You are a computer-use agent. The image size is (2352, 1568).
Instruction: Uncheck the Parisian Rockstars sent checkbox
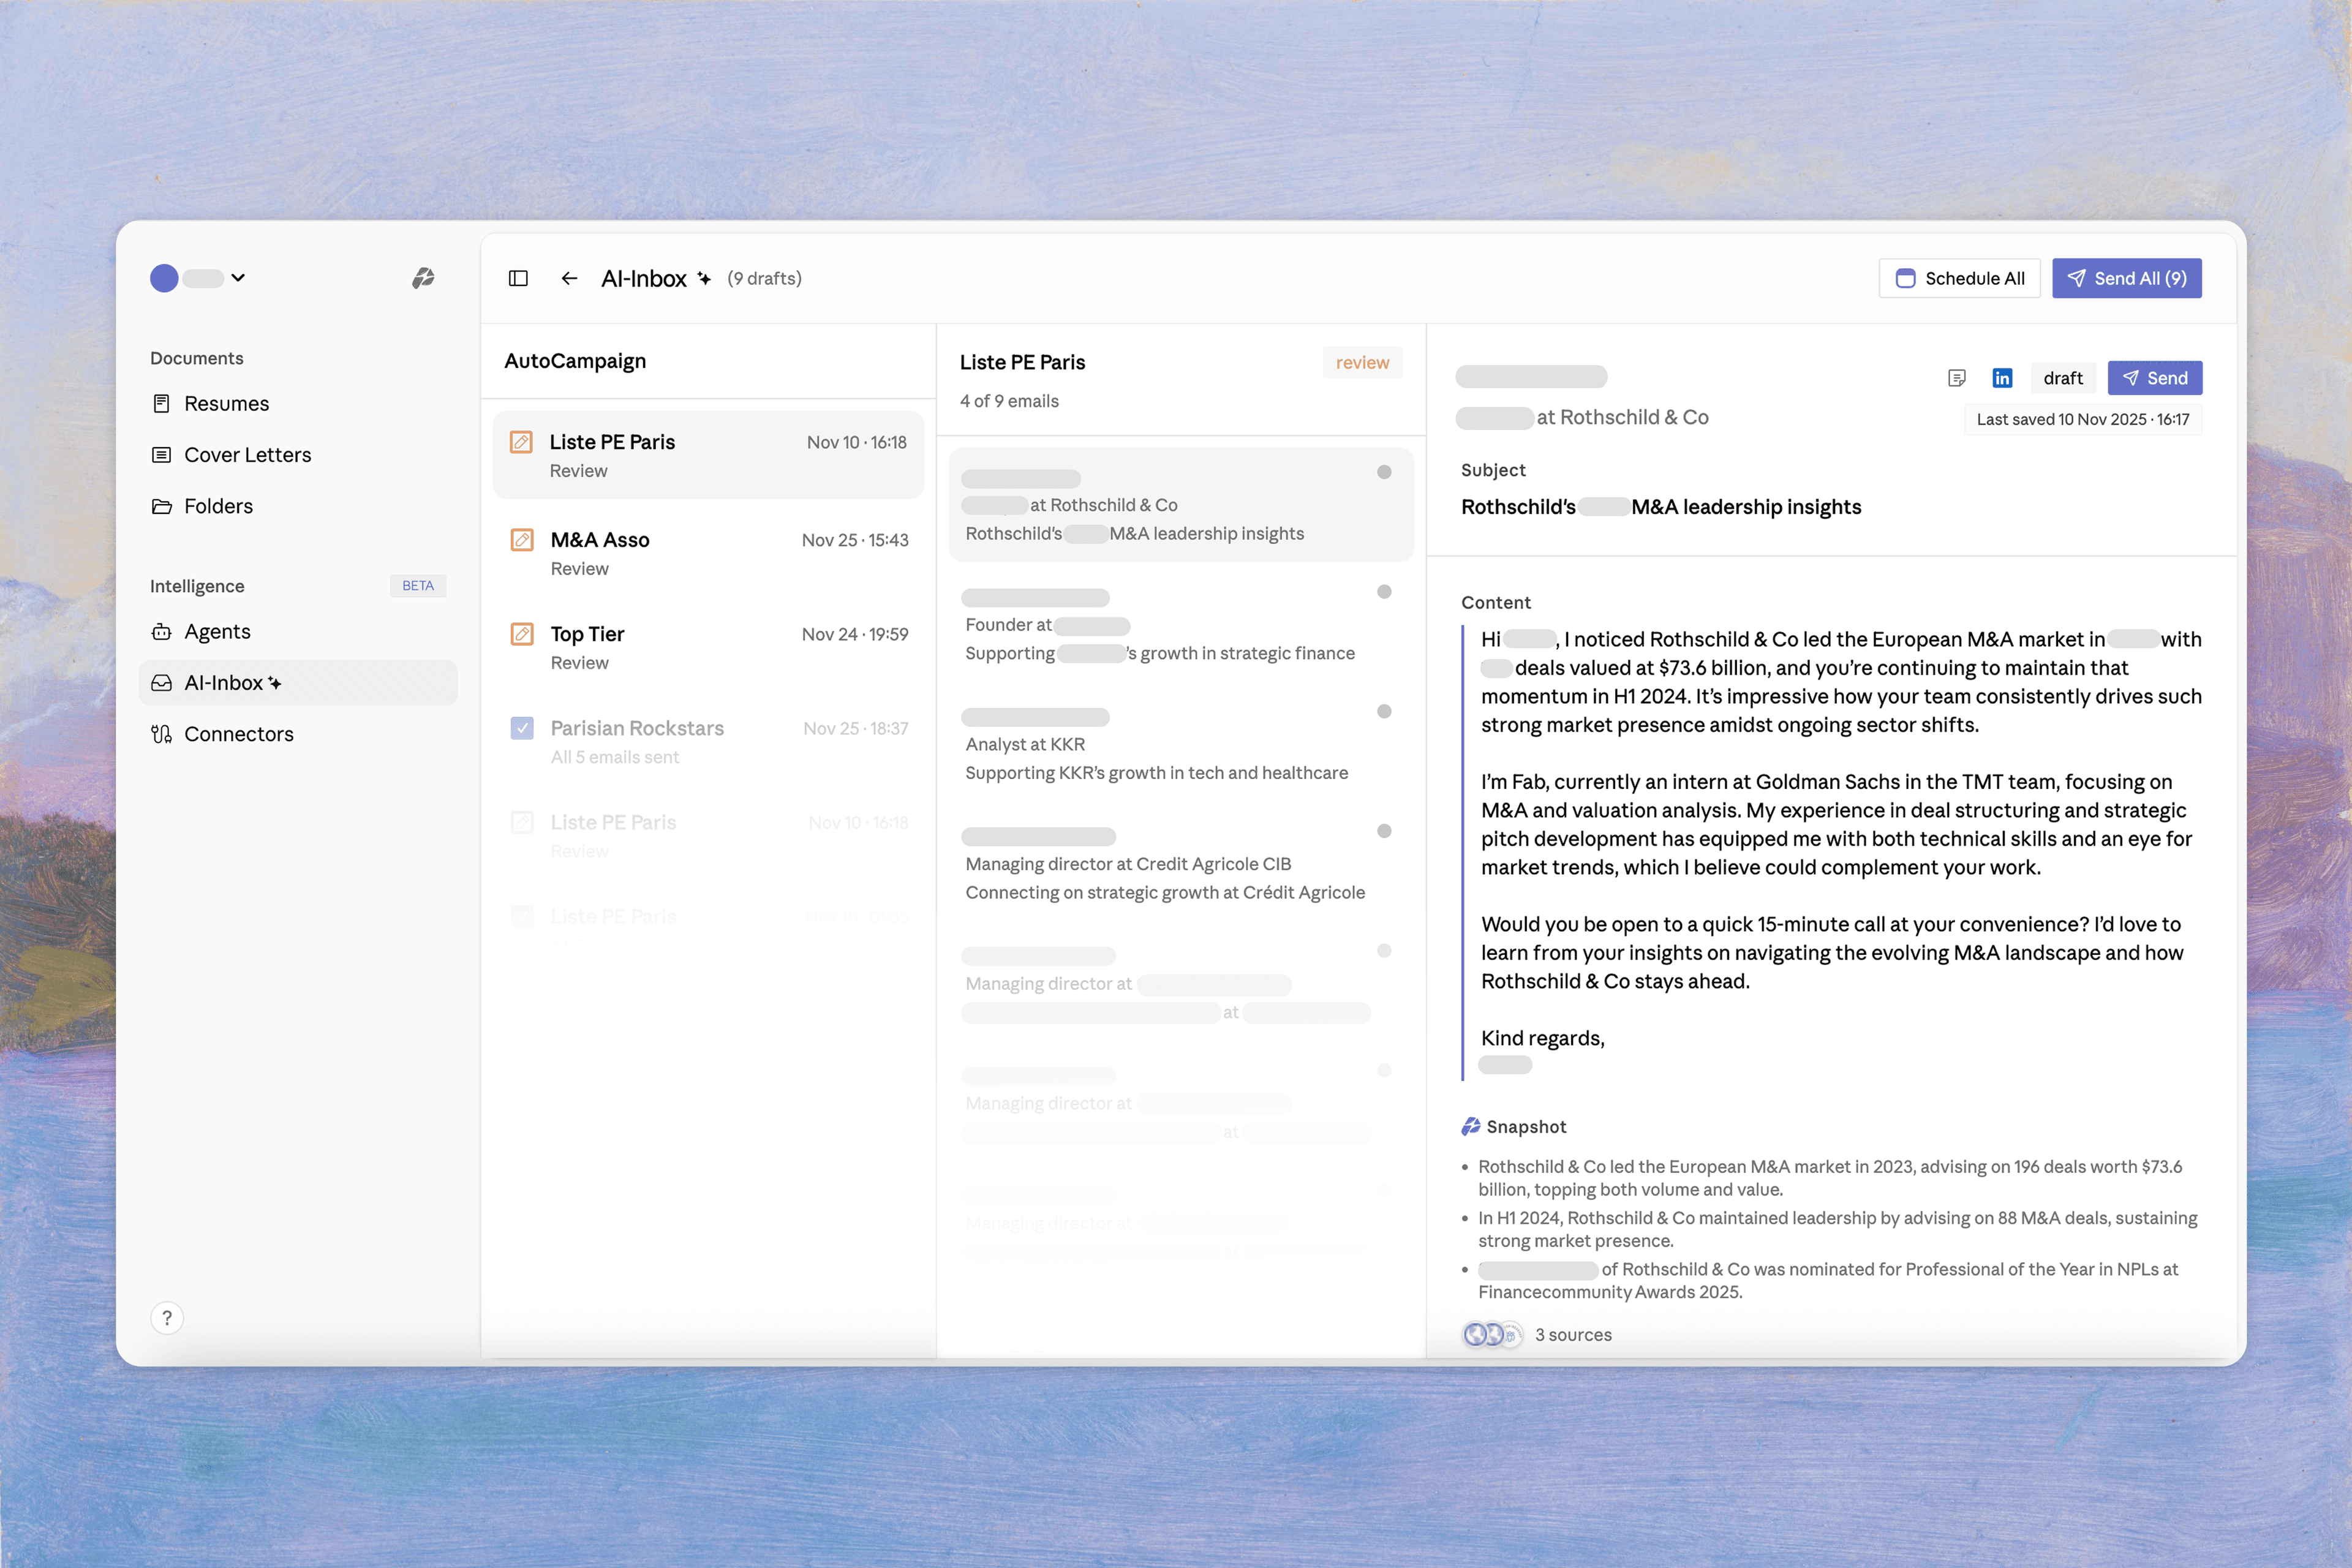522,727
